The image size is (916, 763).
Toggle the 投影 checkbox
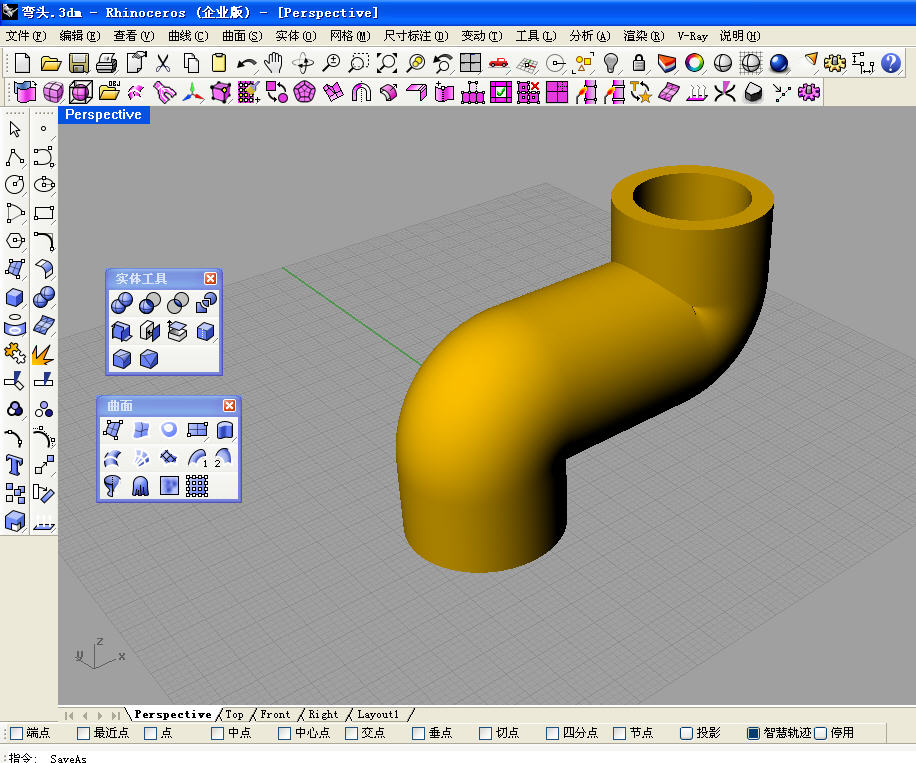coord(687,733)
